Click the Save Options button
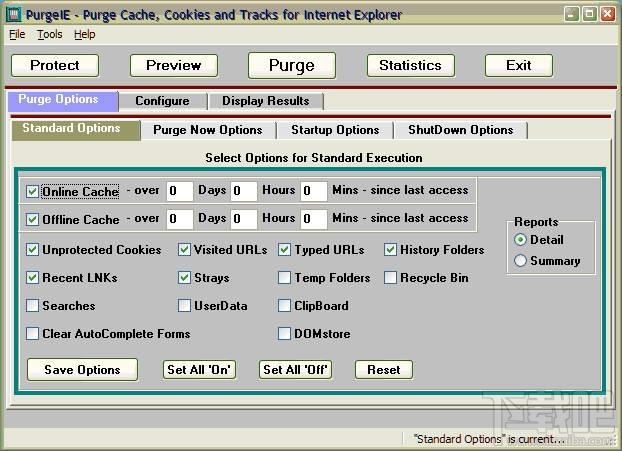This screenshot has width=622, height=451. 83,370
